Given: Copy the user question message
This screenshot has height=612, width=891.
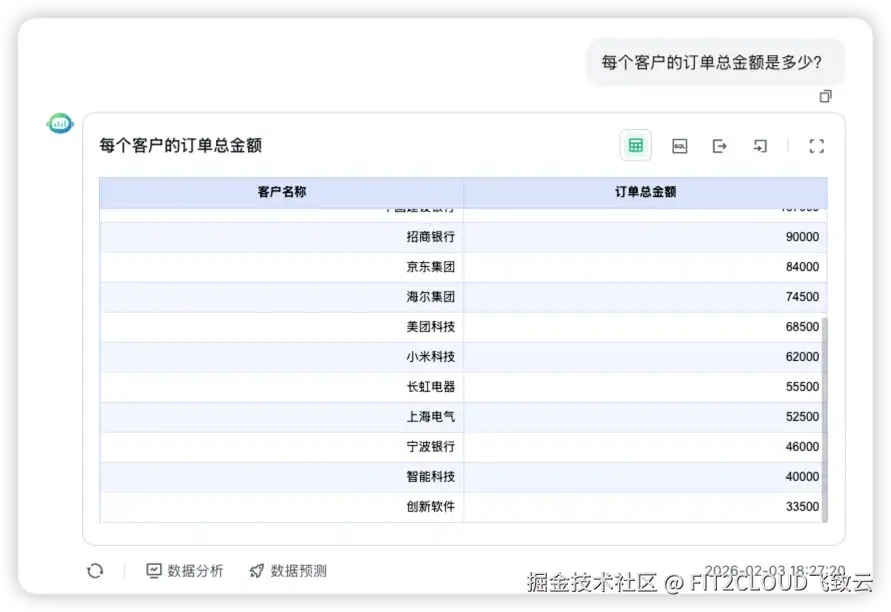Looking at the screenshot, I should tap(826, 96).
